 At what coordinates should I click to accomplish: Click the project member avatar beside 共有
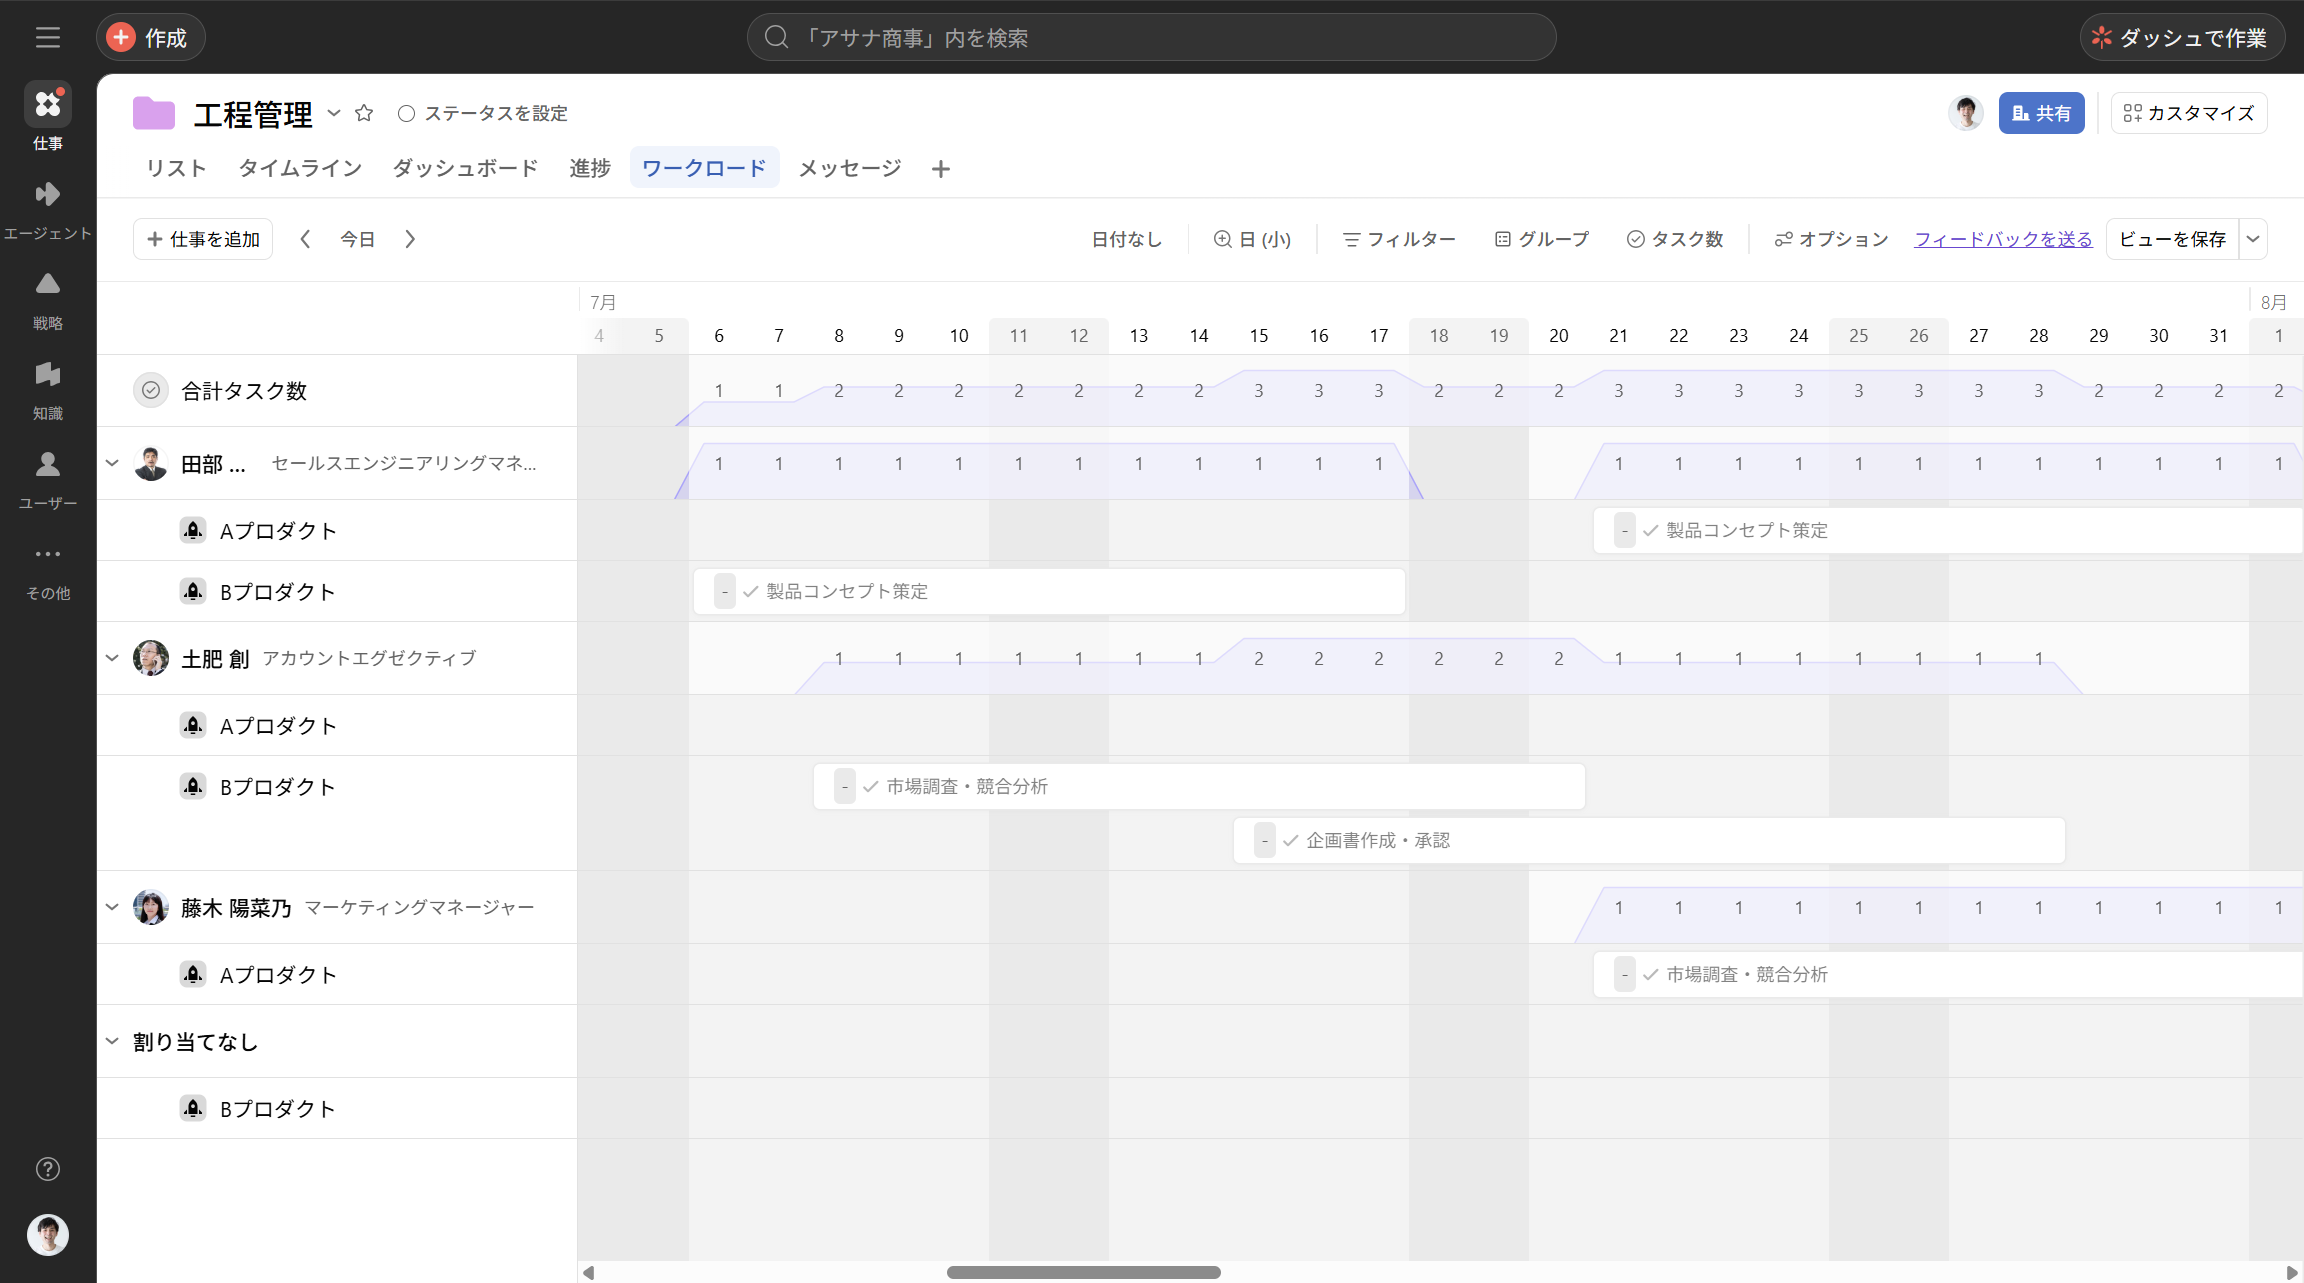tap(1966, 113)
